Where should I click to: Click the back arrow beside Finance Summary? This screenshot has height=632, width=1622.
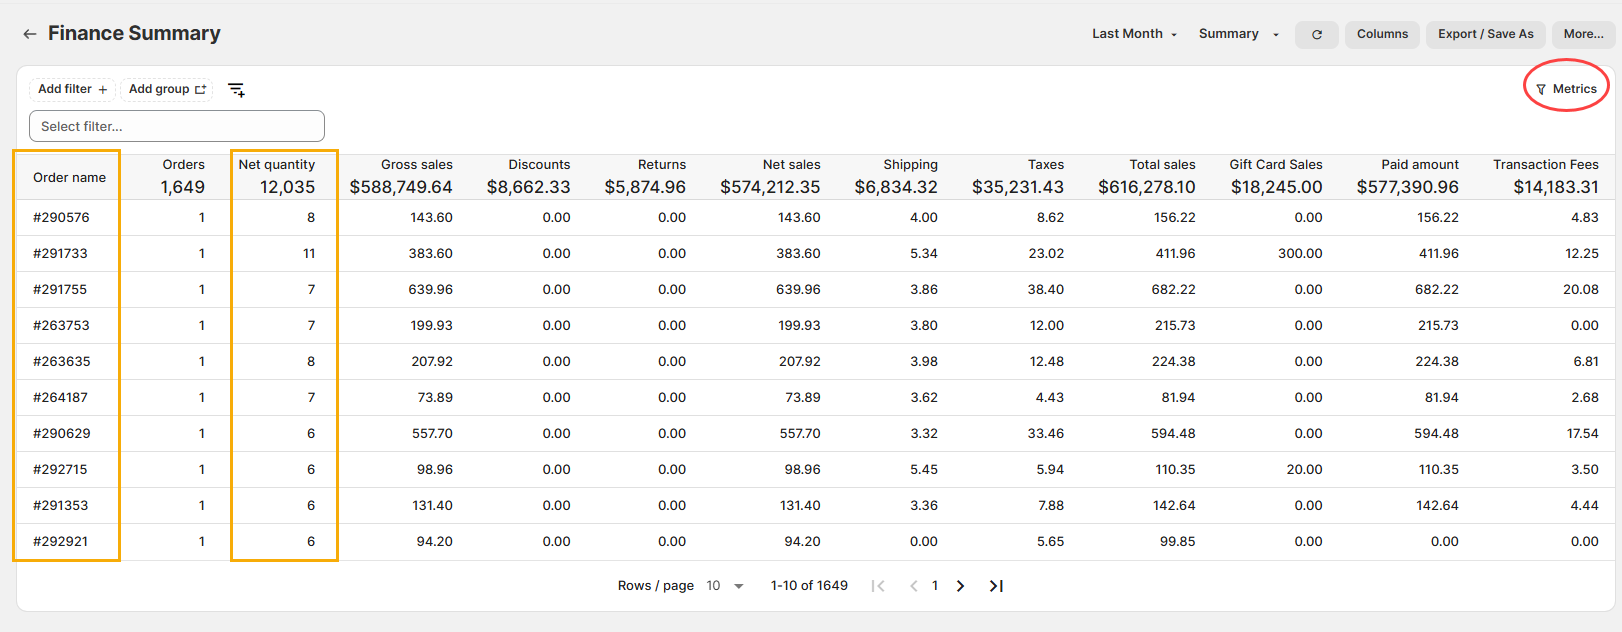pos(30,34)
